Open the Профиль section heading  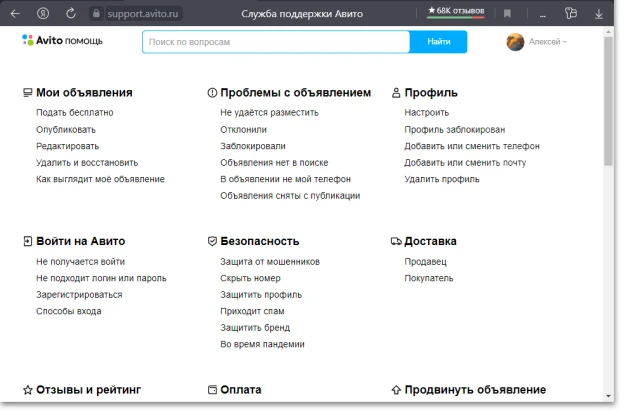431,93
